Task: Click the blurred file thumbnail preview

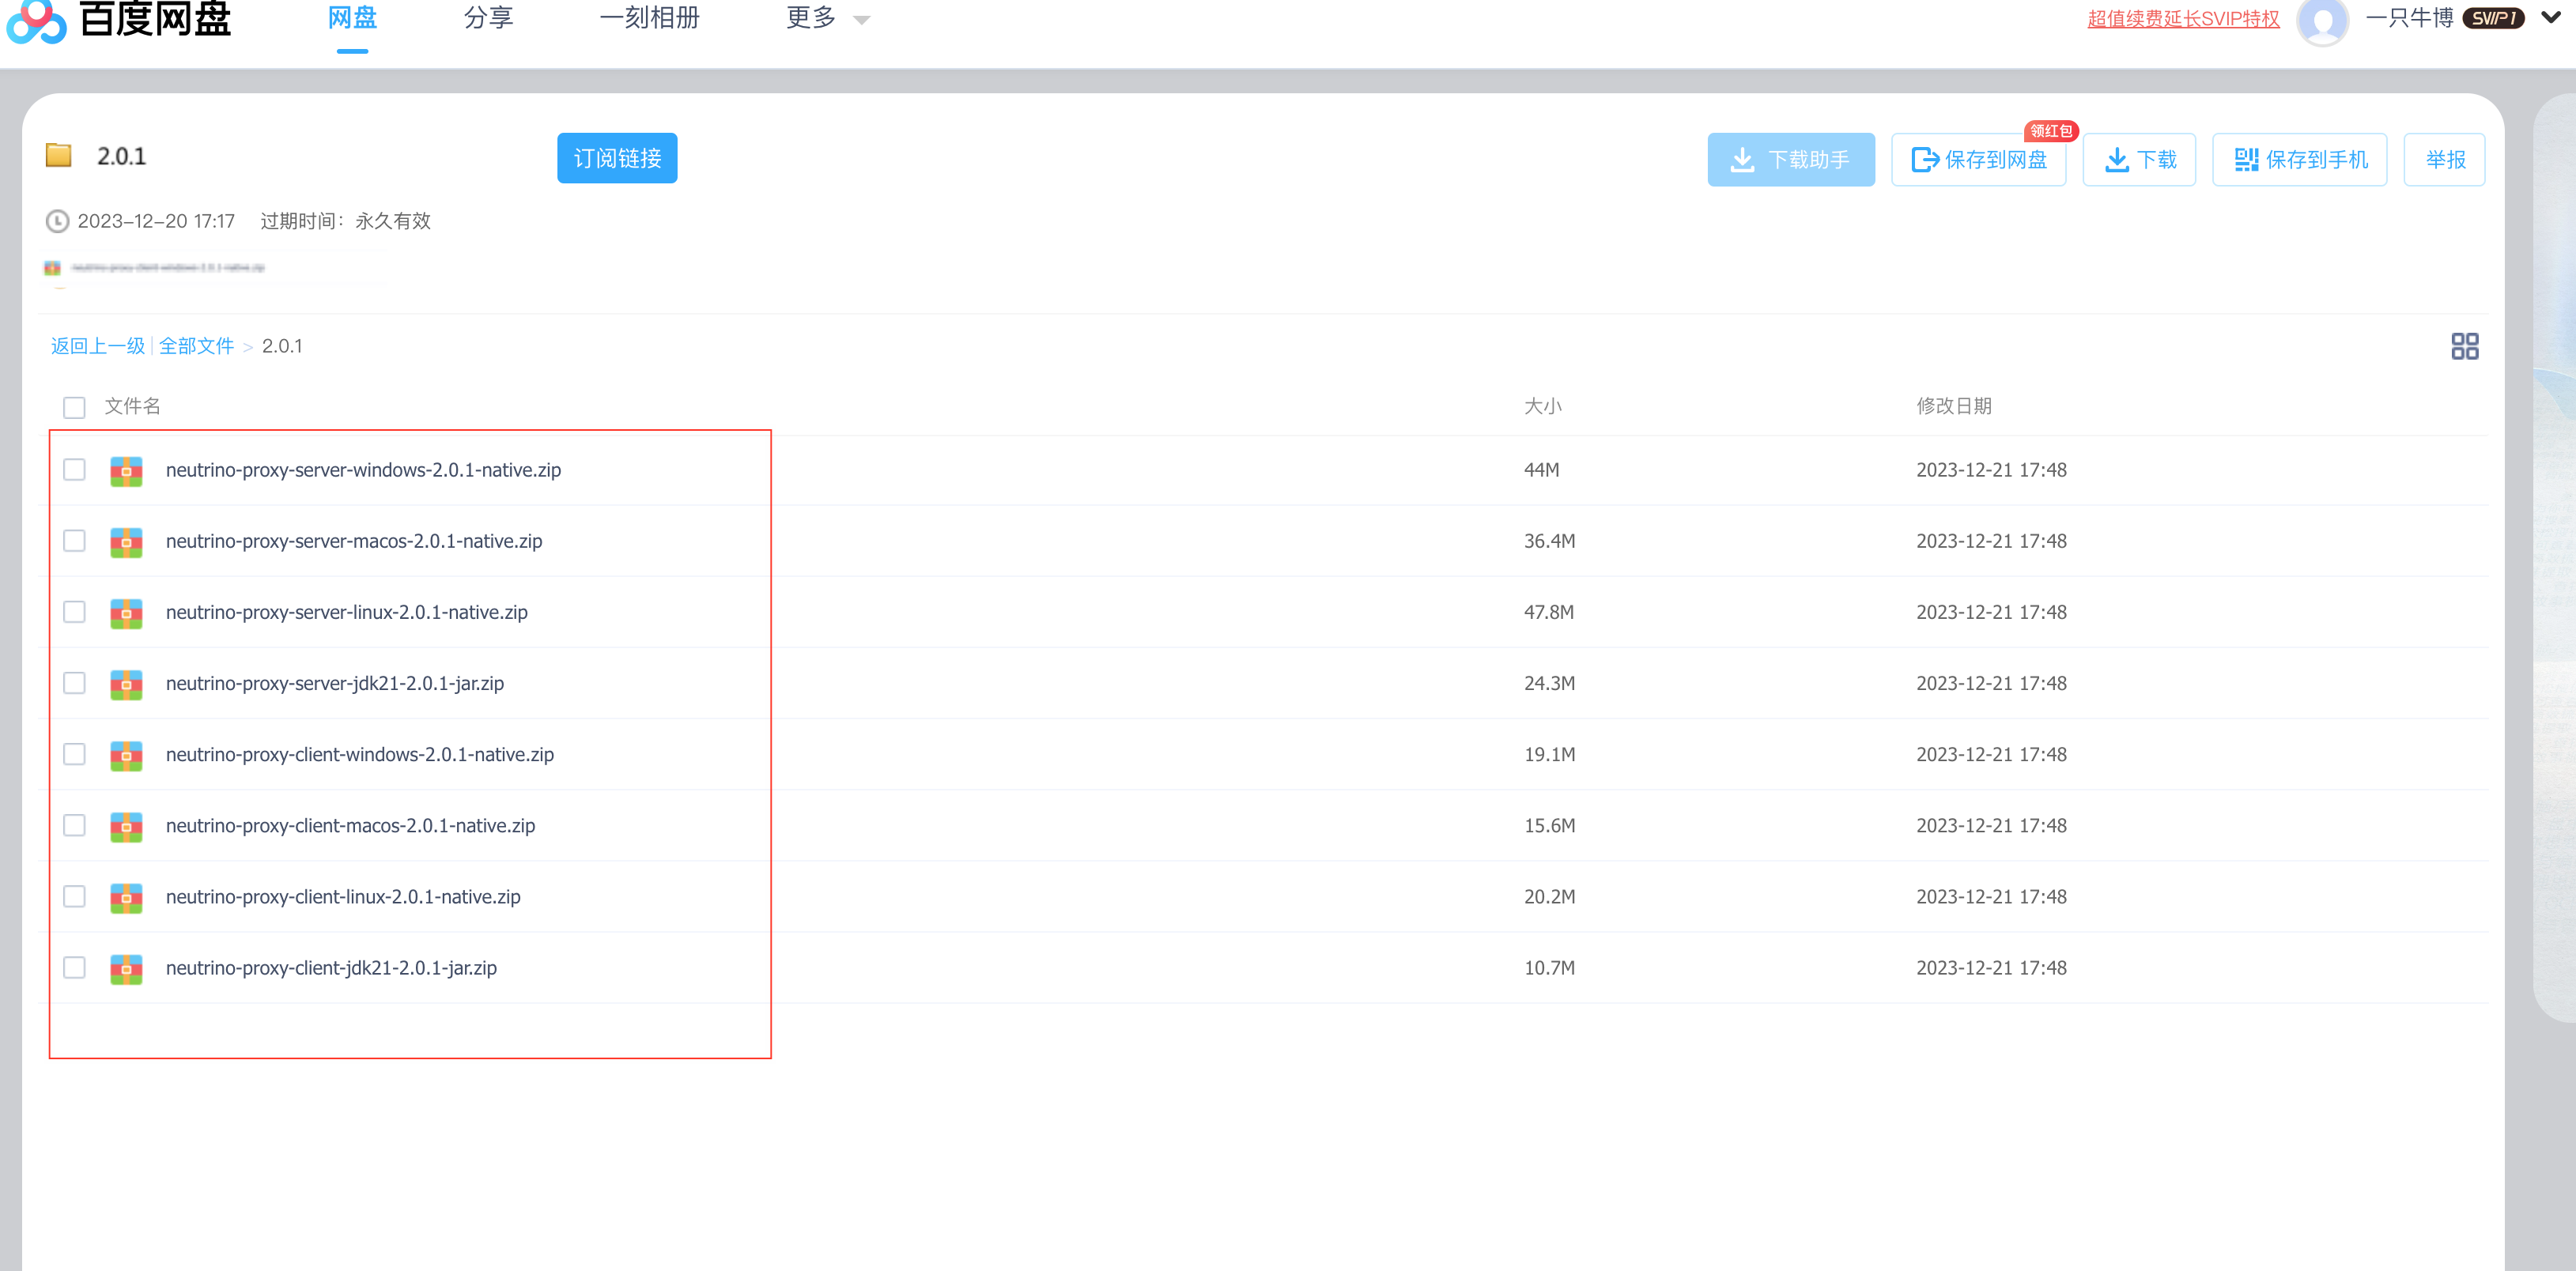Action: pyautogui.click(x=155, y=268)
